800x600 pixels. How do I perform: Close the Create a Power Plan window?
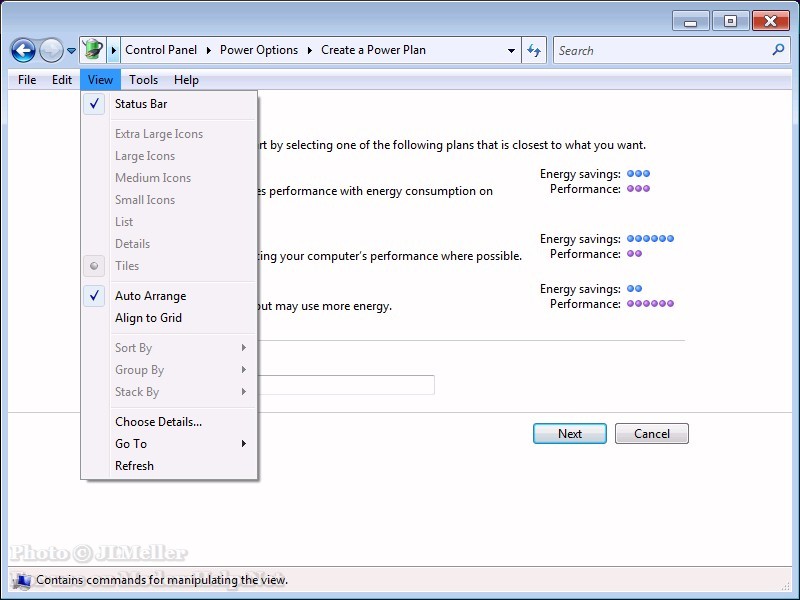pyautogui.click(x=771, y=21)
